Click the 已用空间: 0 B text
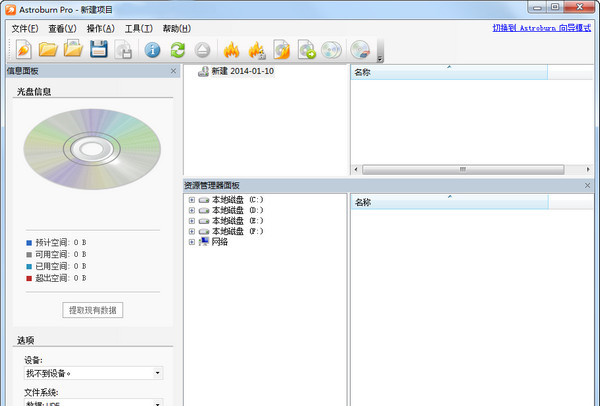 pos(61,266)
